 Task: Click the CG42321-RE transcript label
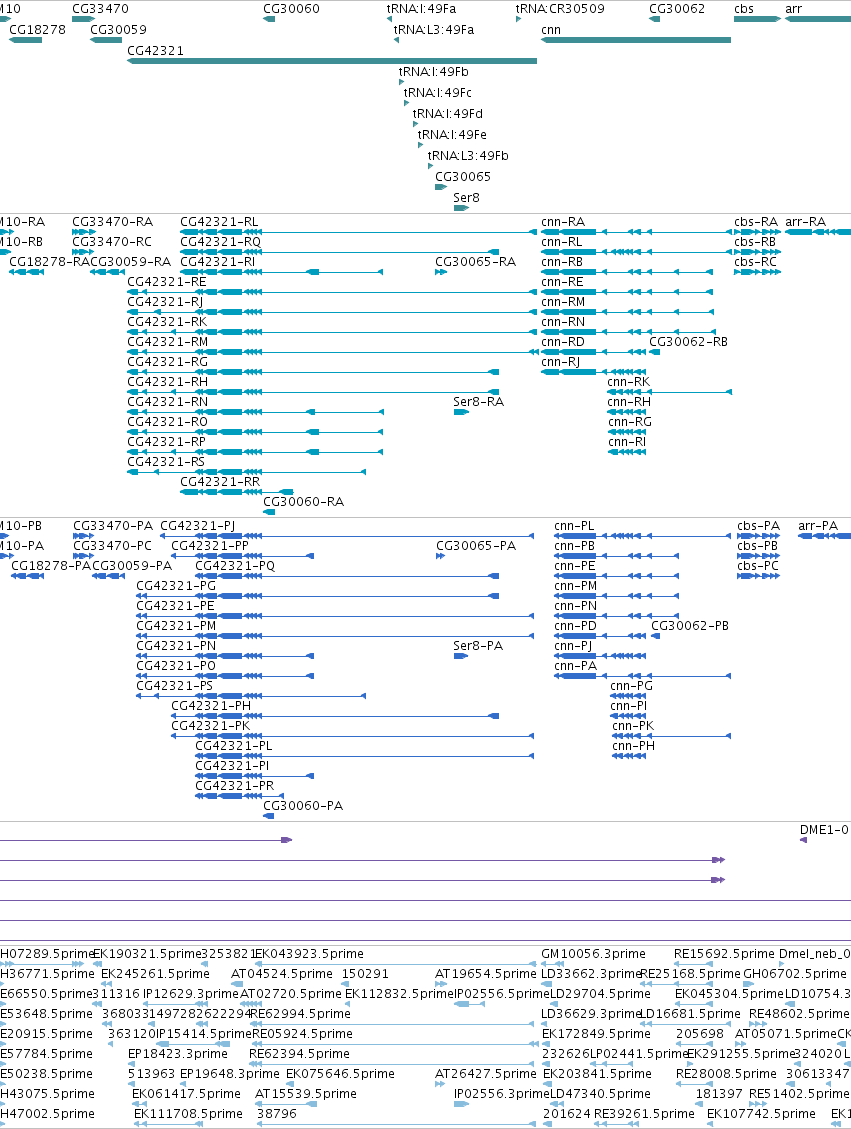[x=167, y=282]
